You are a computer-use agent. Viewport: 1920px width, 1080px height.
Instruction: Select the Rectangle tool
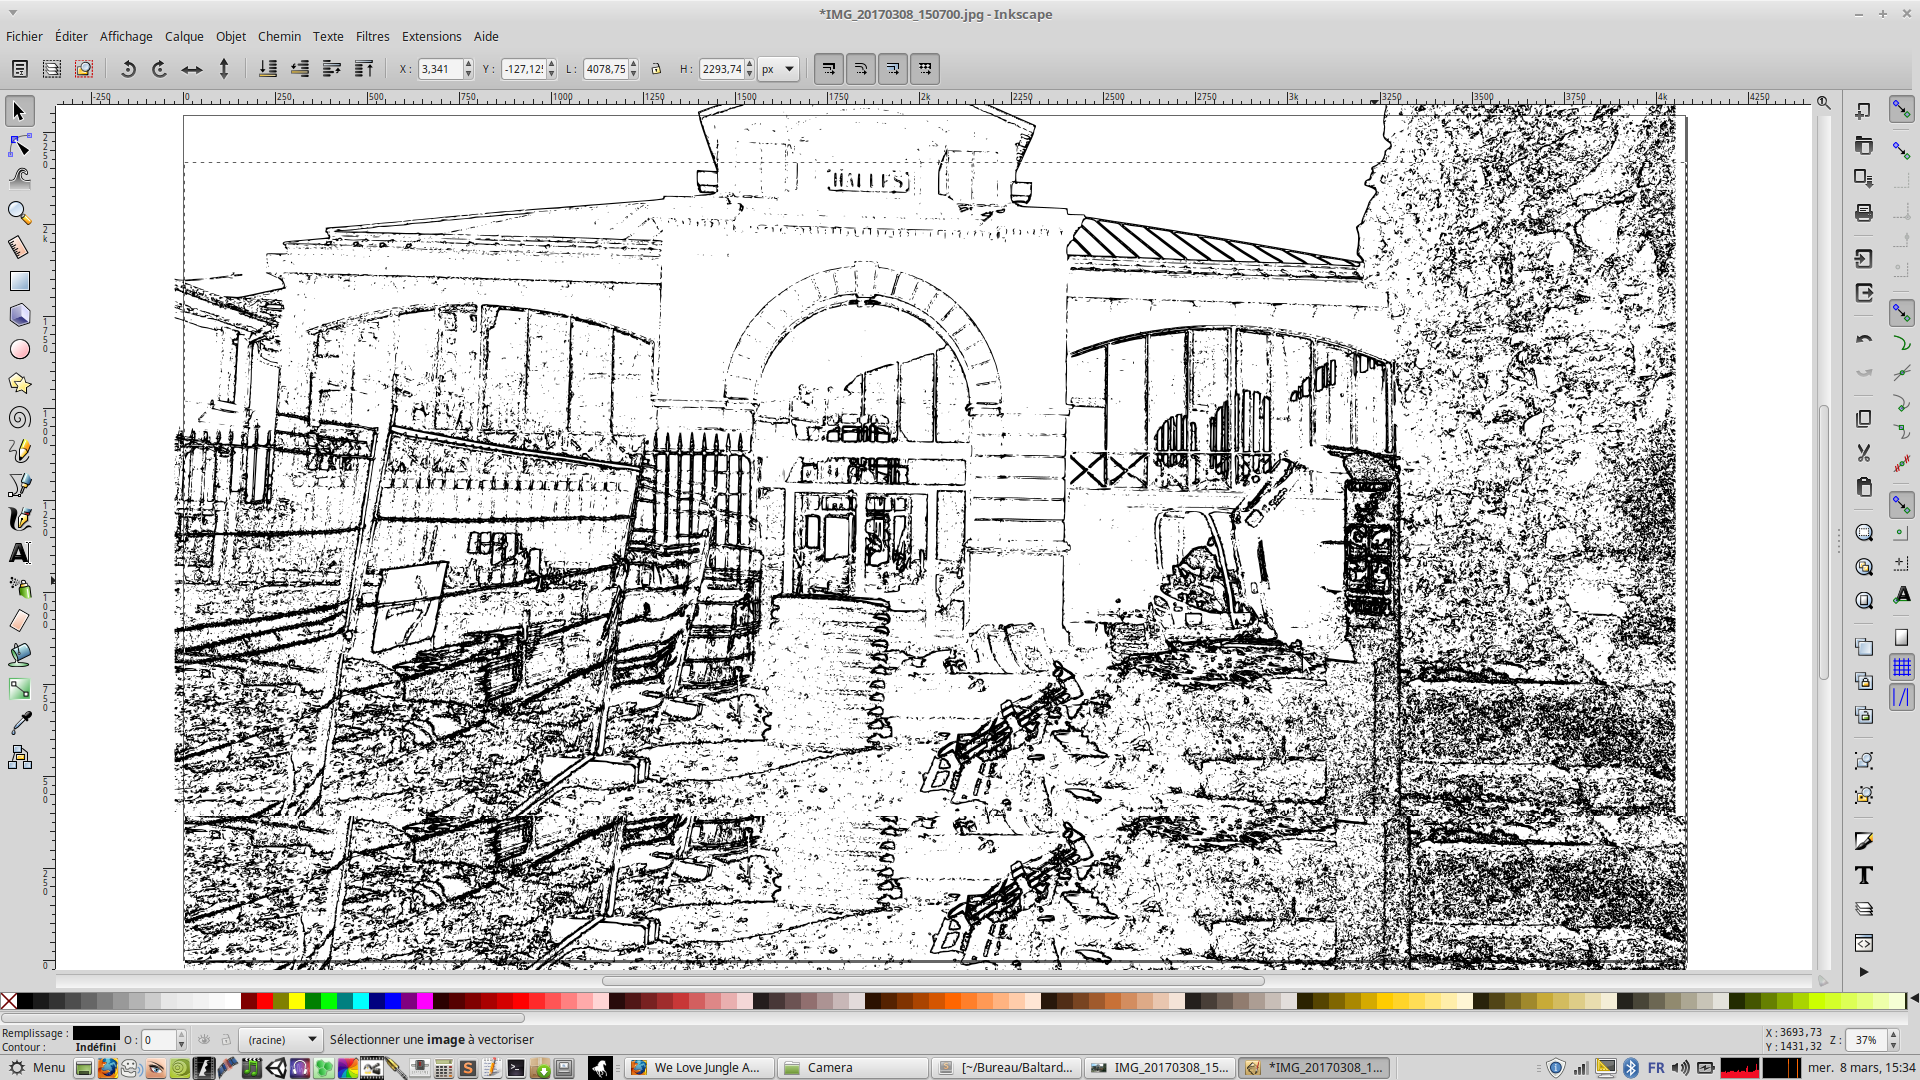(x=19, y=281)
